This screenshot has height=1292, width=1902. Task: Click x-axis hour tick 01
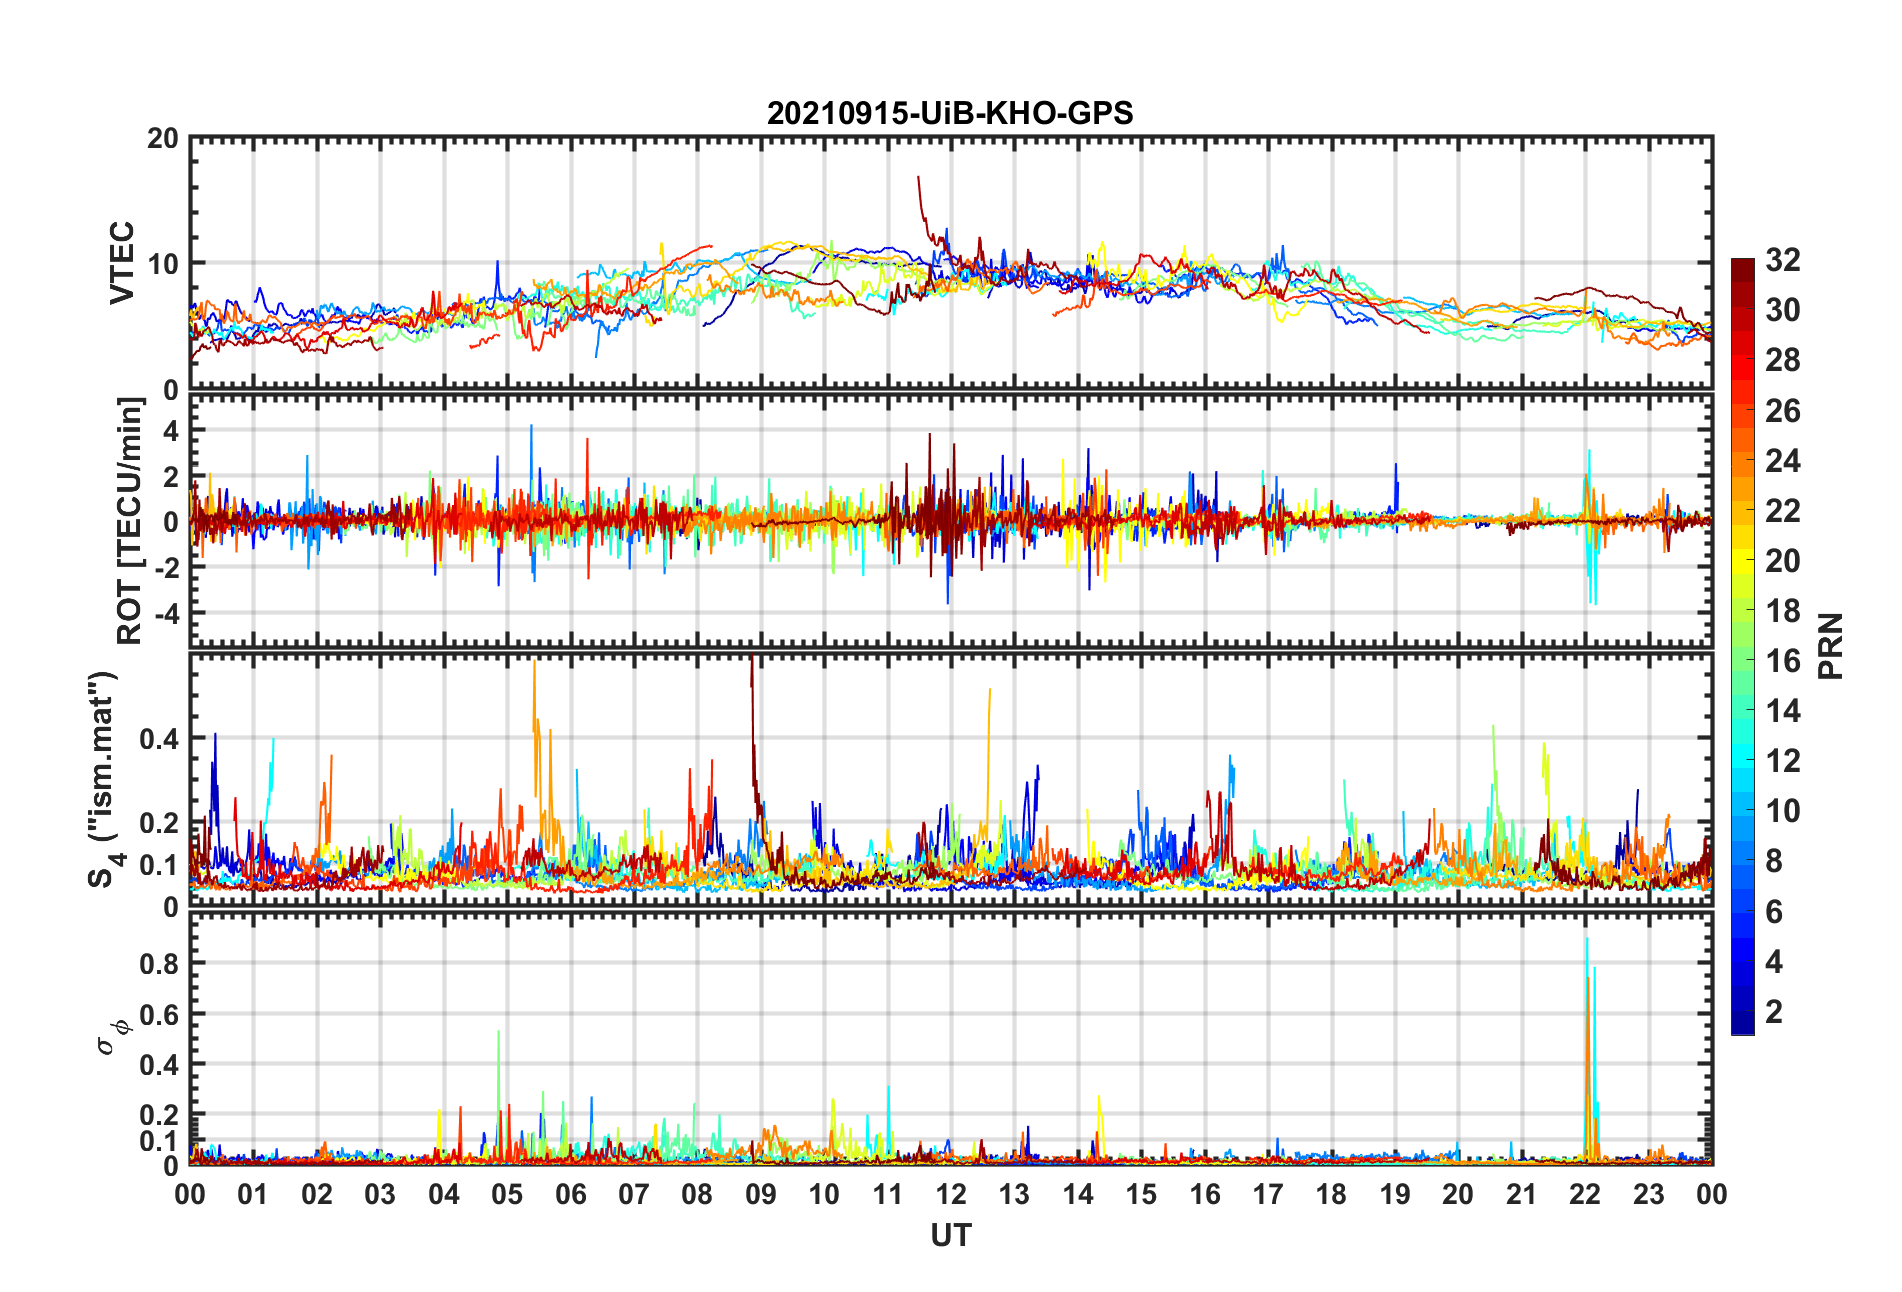(253, 1194)
